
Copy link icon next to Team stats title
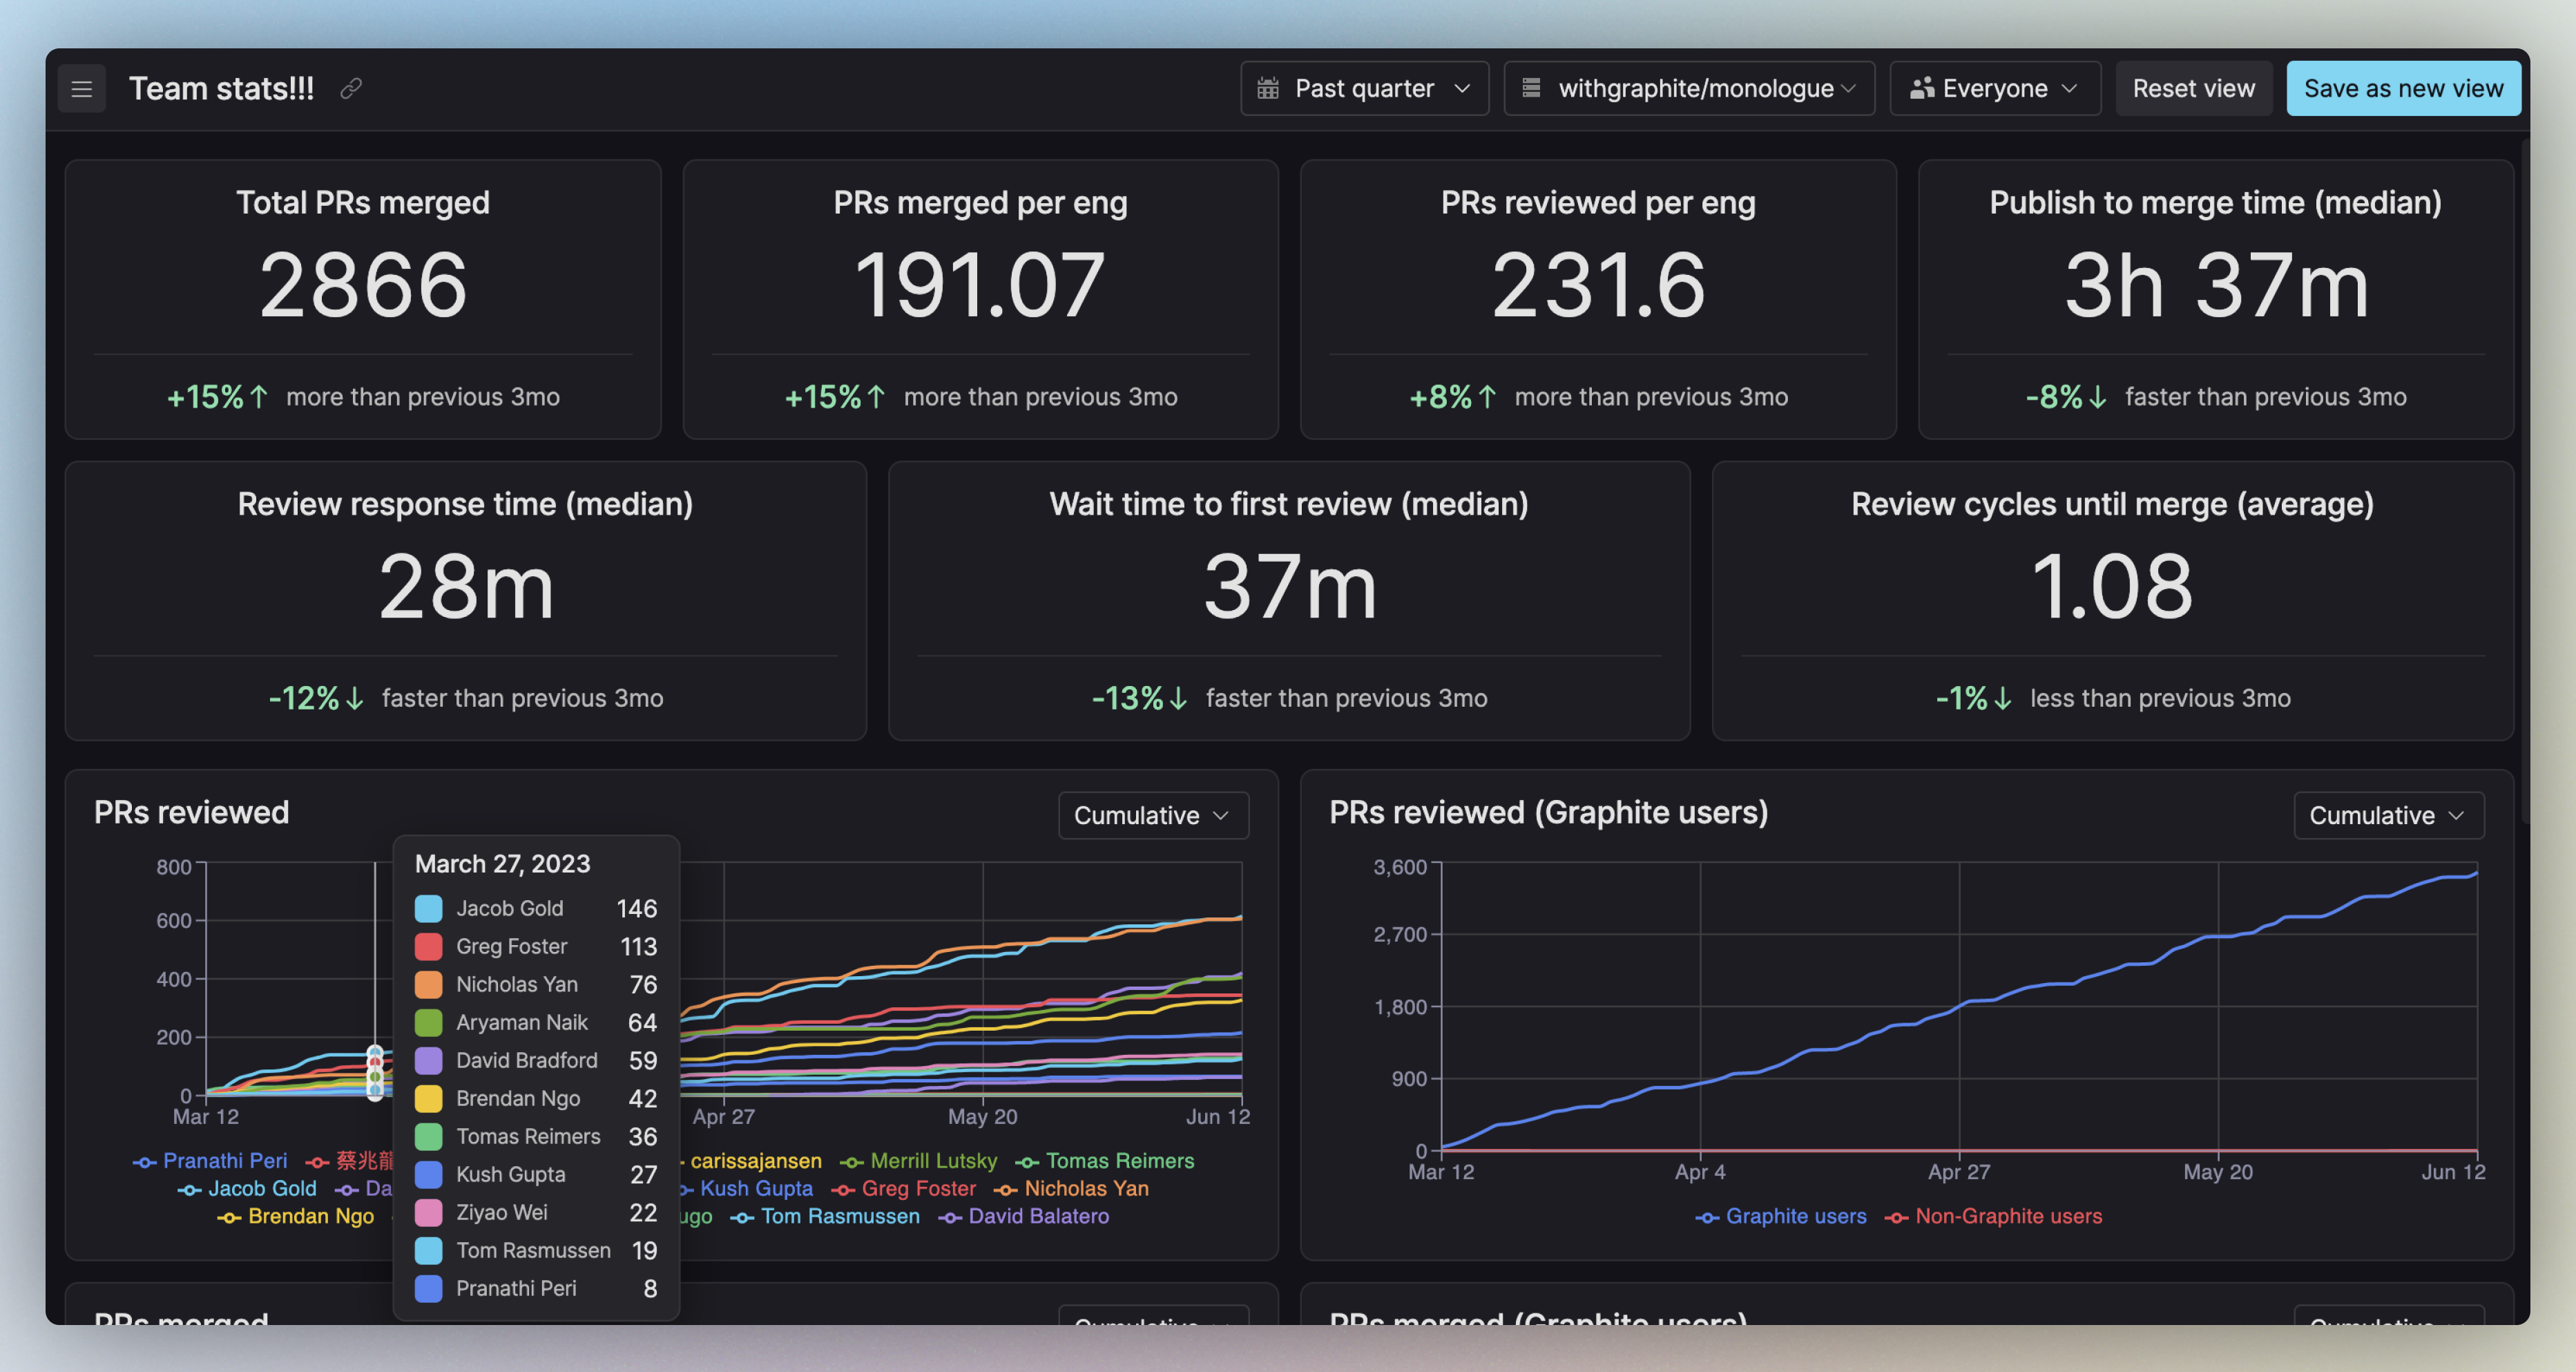(x=350, y=89)
